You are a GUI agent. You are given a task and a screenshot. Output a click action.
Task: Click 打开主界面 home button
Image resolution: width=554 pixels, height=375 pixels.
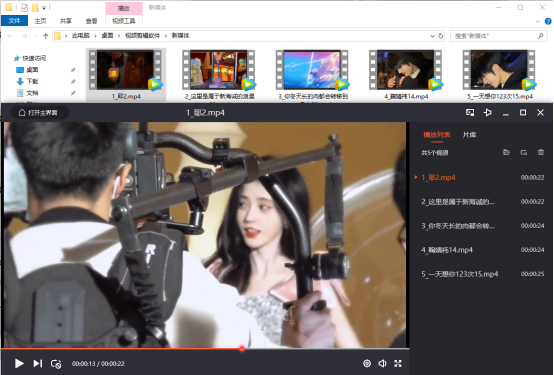pos(40,113)
